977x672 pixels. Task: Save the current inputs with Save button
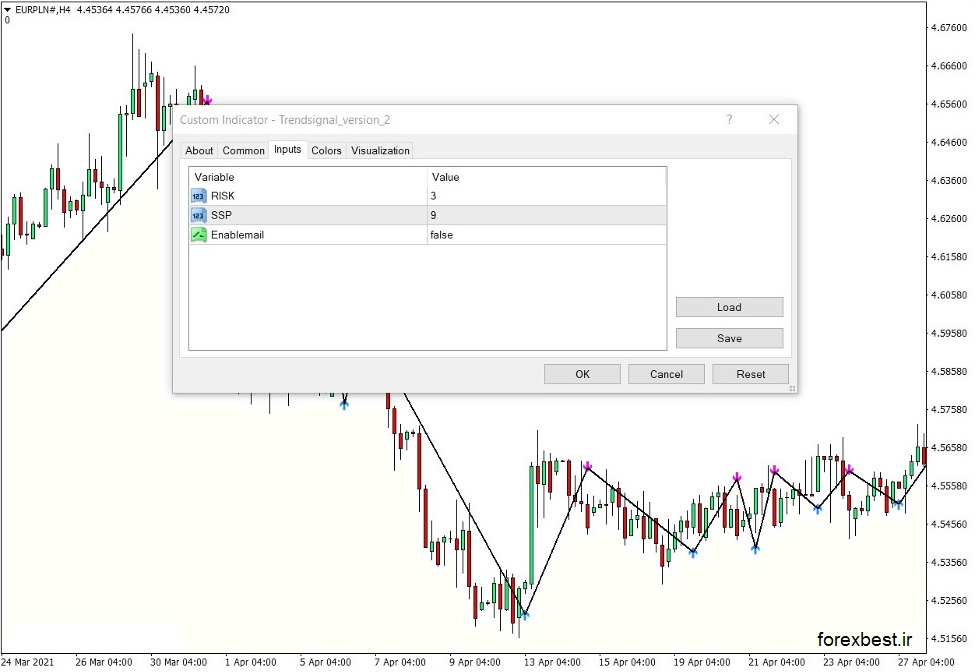[729, 338]
